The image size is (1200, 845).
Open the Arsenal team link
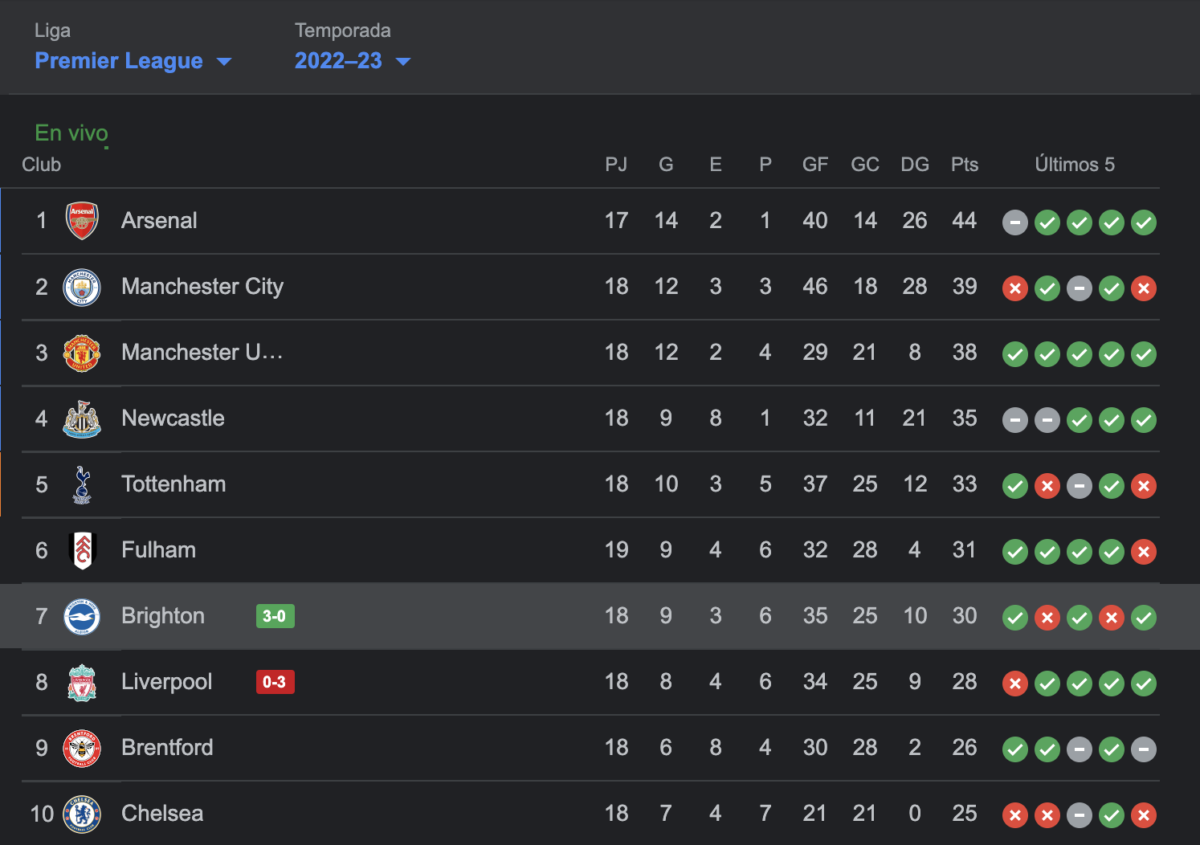coord(159,221)
